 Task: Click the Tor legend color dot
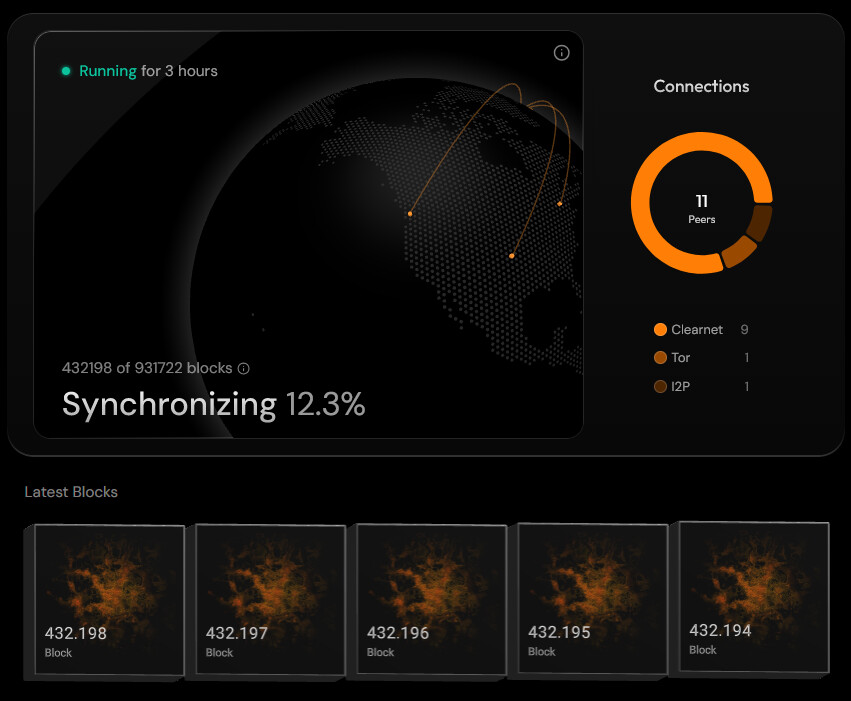[x=660, y=358]
